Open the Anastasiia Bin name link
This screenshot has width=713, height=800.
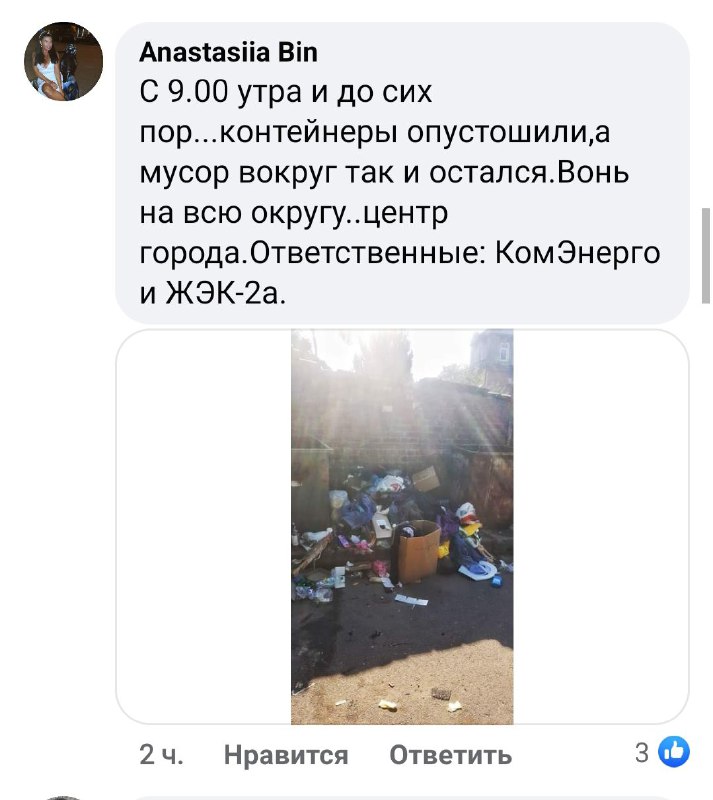click(x=228, y=52)
